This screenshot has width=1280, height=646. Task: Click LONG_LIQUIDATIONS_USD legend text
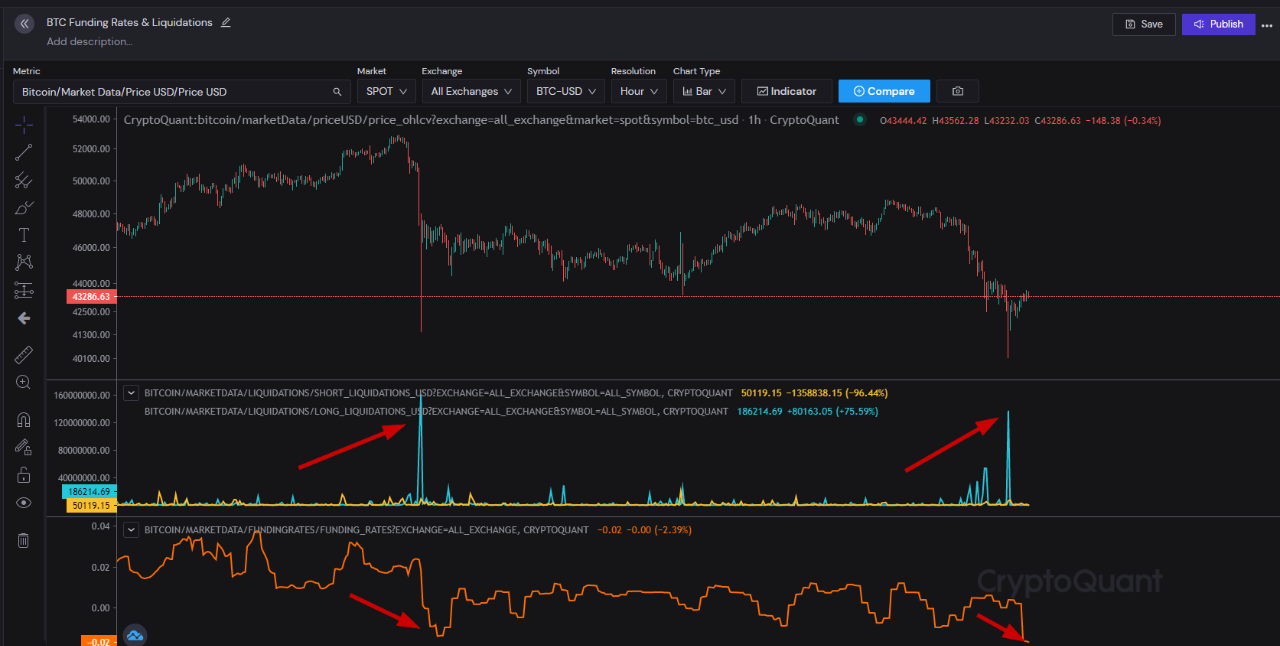point(436,411)
